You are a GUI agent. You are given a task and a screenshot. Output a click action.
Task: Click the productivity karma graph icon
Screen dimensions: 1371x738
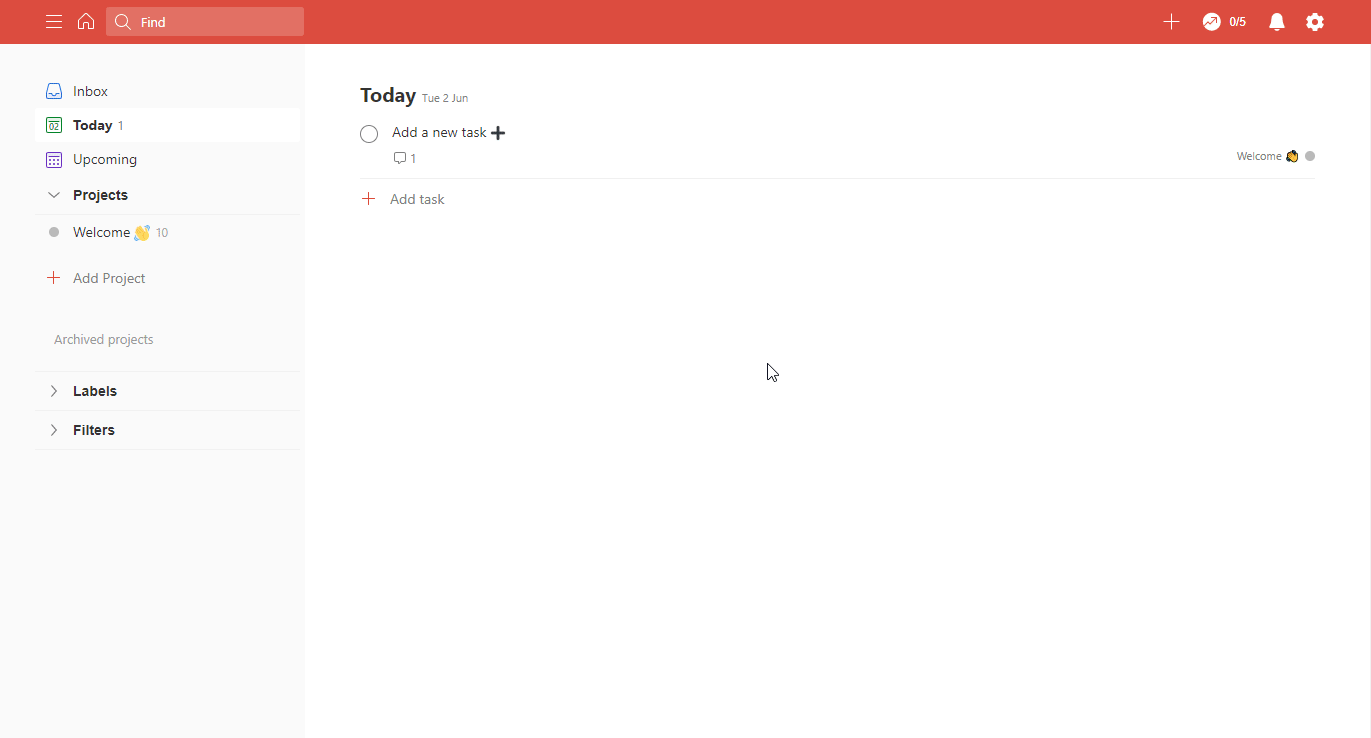click(1211, 21)
